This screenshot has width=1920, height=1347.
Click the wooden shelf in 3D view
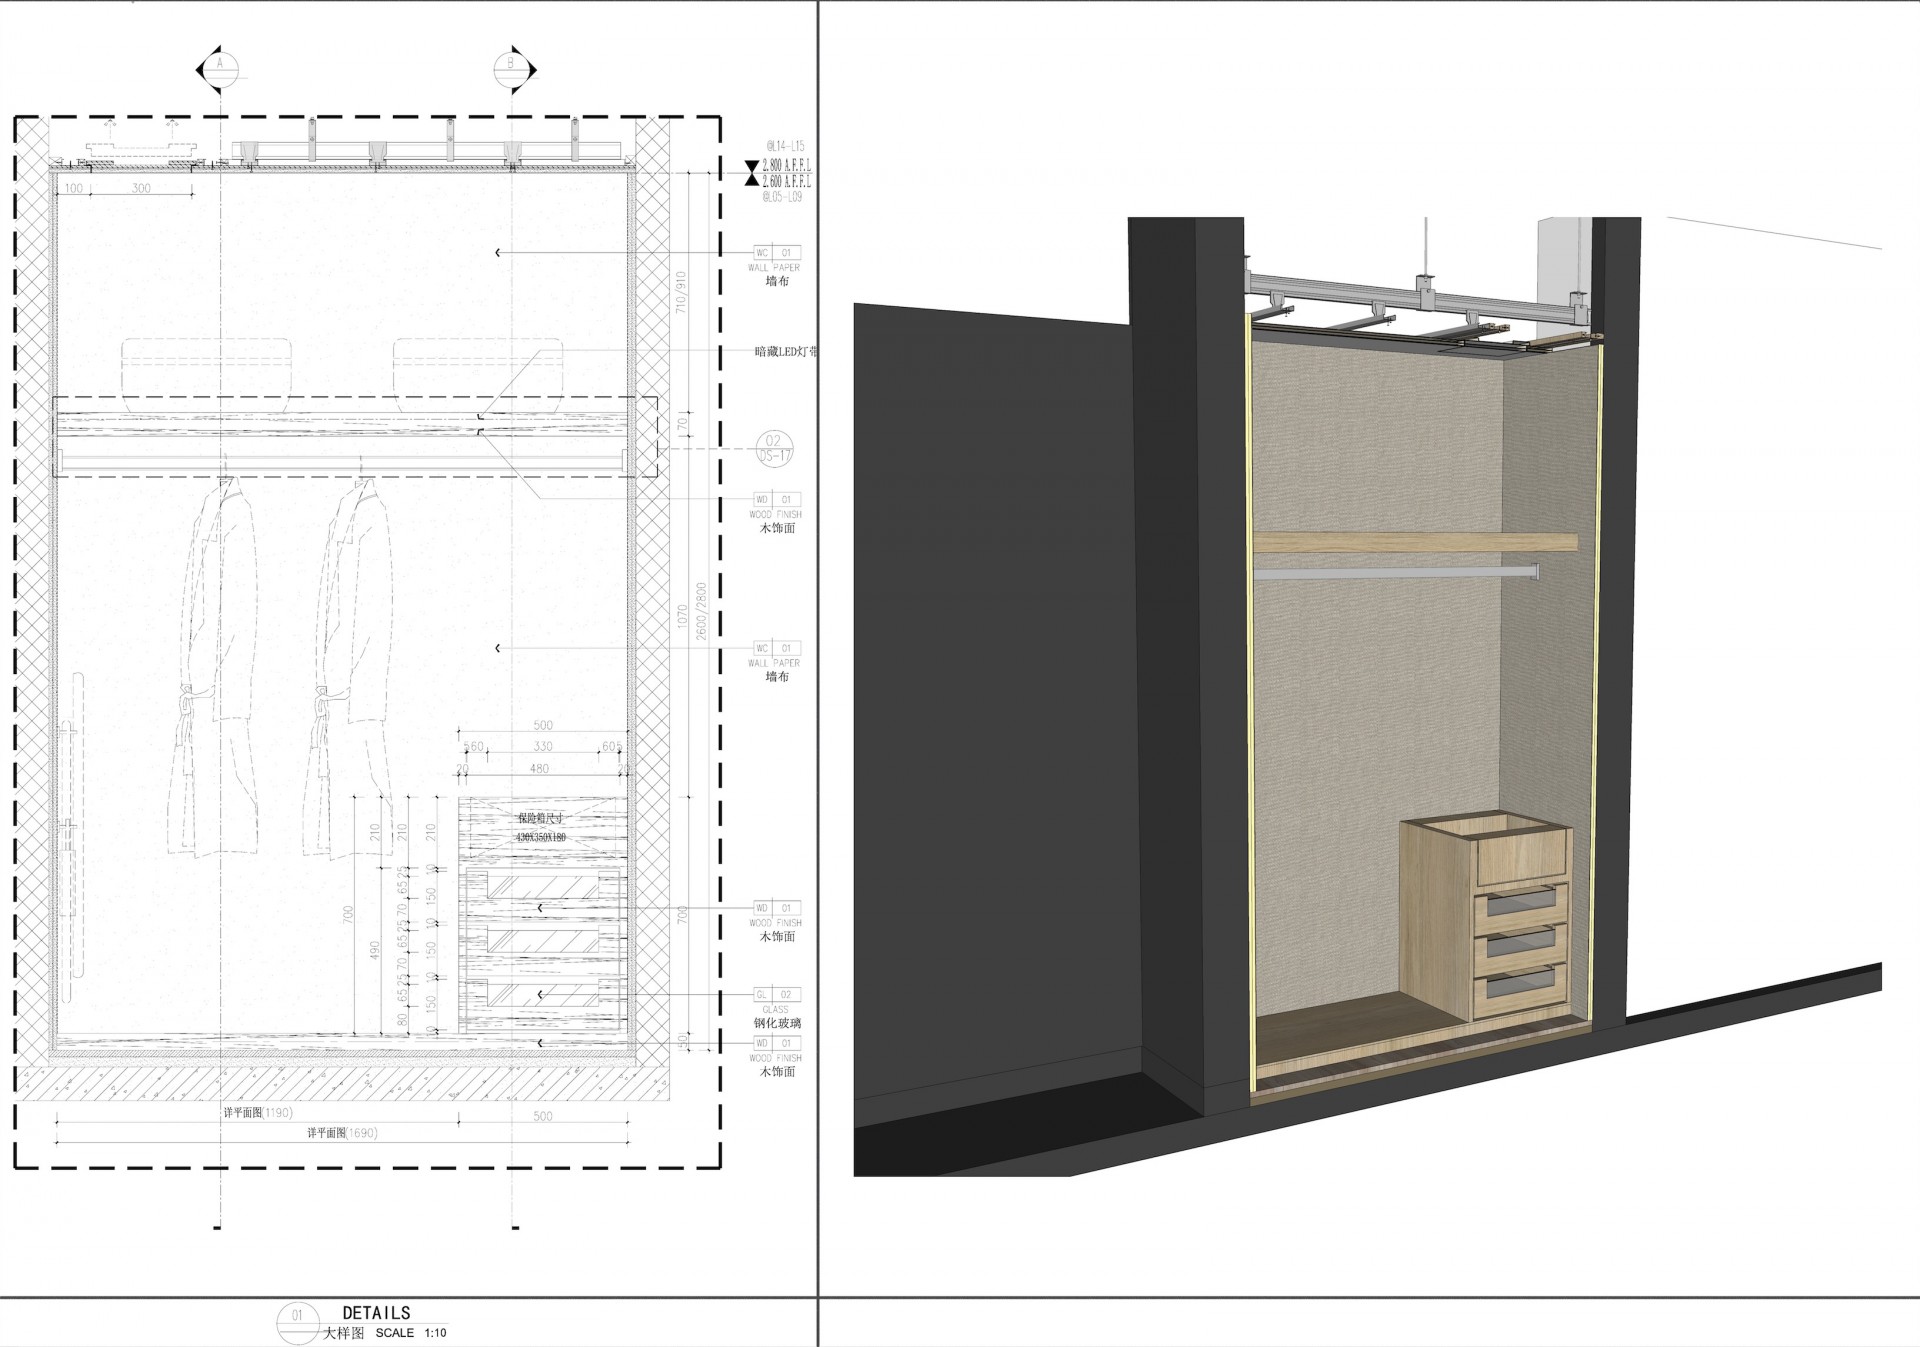[x=1413, y=542]
